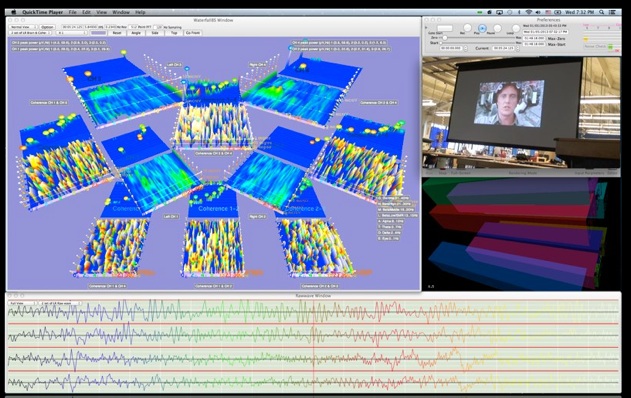The image size is (631, 398).
Task: Open the Full View dropdown in Rawwave window
Action: point(22,303)
